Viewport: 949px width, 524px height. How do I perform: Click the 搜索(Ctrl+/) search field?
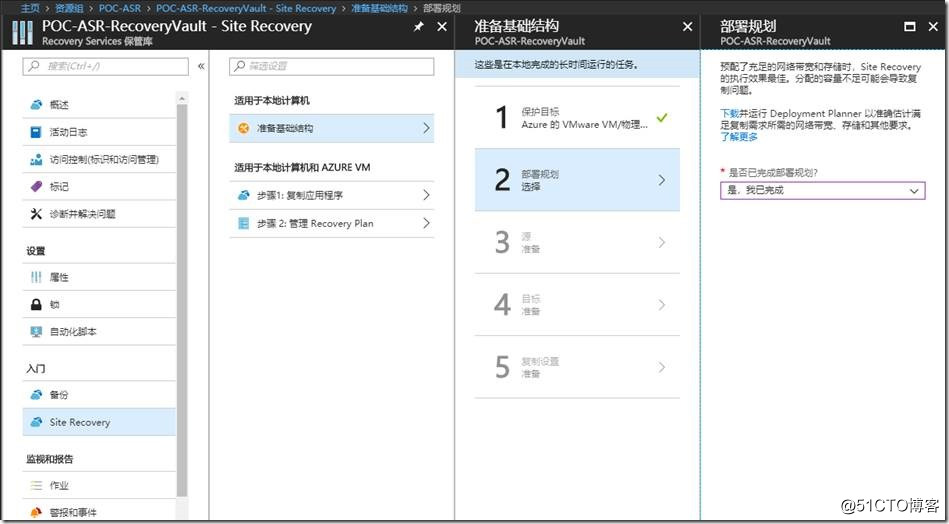point(105,66)
